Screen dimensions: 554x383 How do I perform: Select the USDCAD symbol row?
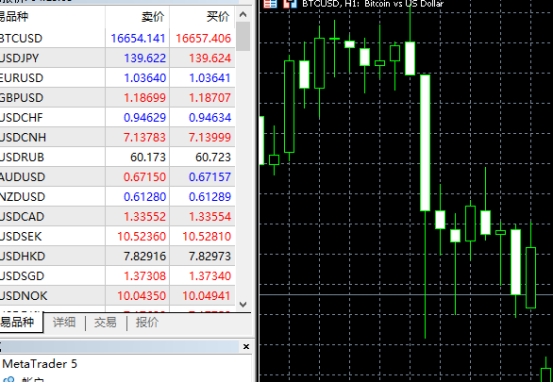tap(117, 216)
